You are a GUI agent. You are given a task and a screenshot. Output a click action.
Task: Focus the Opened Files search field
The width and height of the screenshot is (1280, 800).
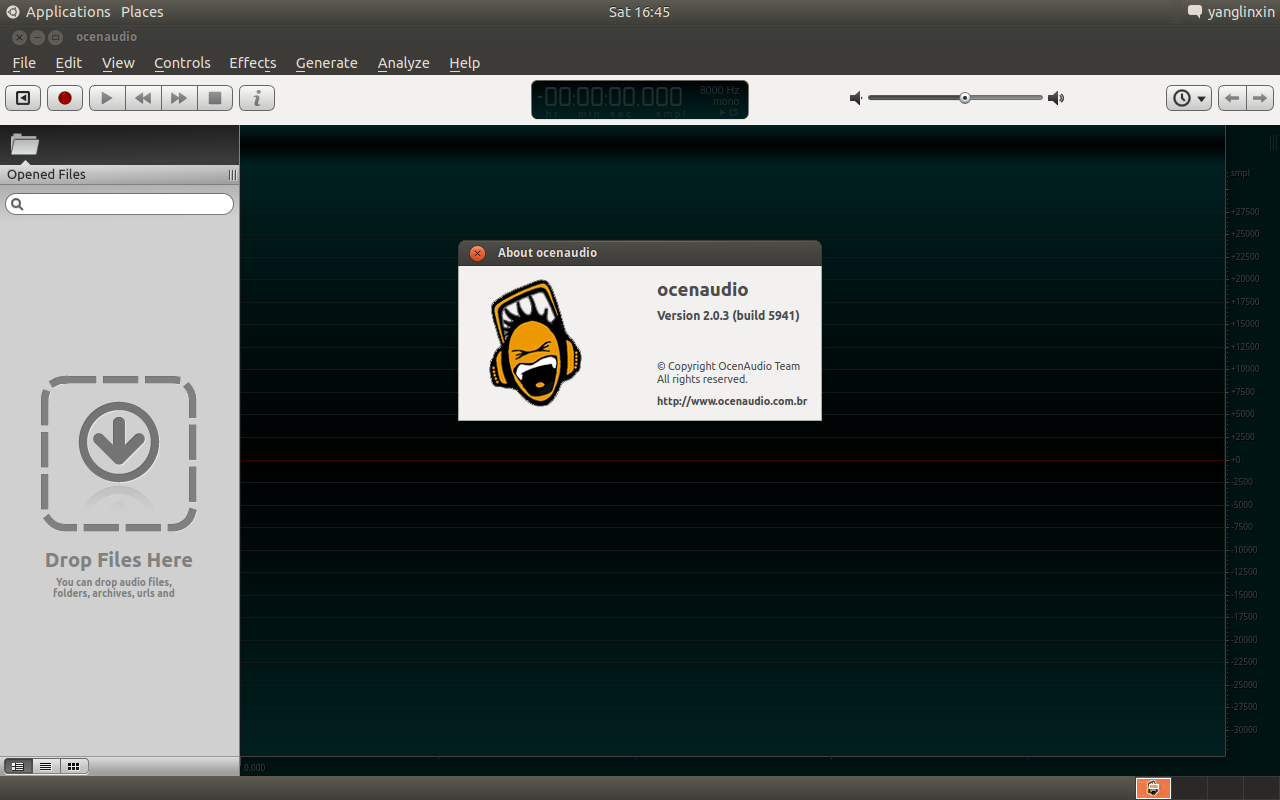click(x=119, y=204)
